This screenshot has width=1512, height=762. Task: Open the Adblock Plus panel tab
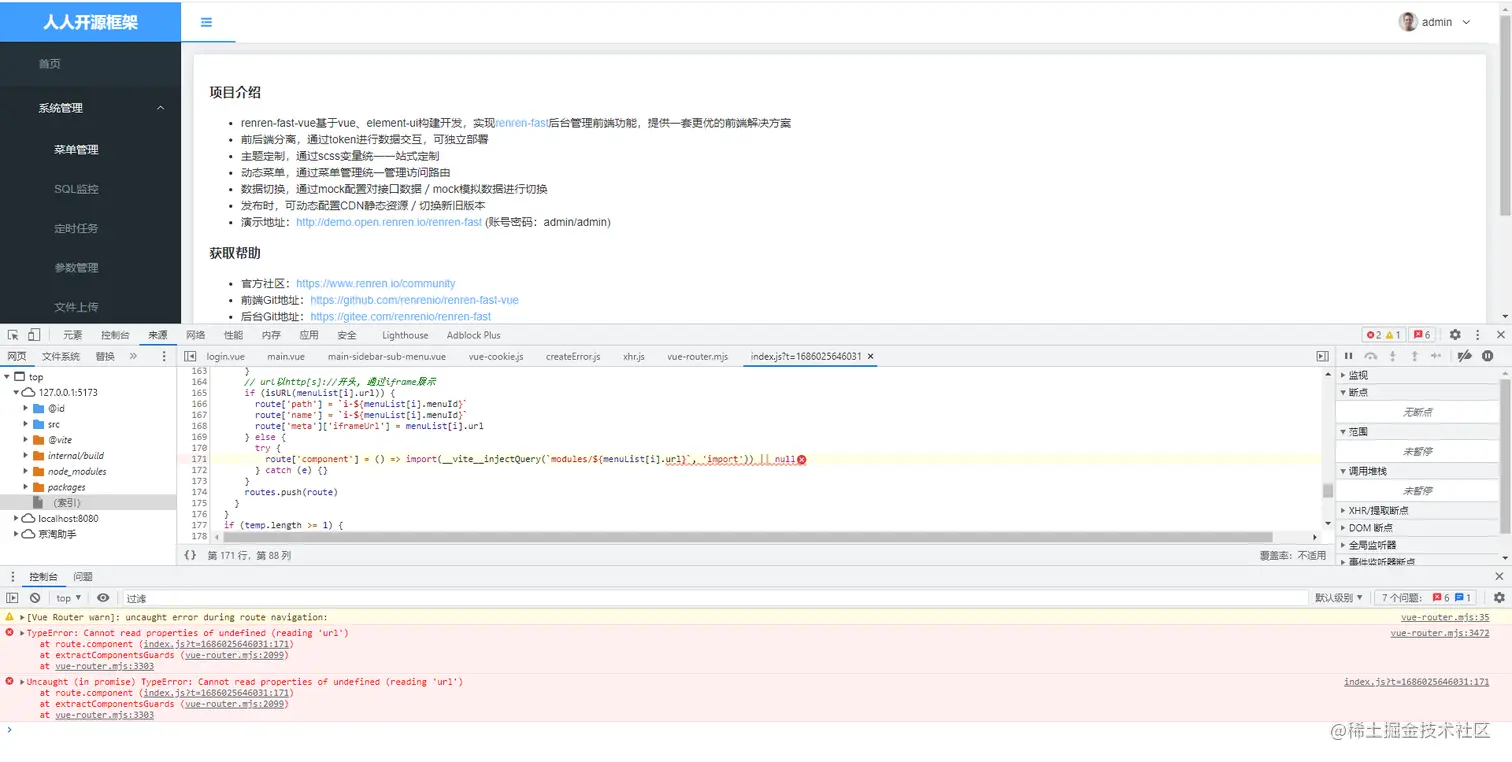(474, 335)
